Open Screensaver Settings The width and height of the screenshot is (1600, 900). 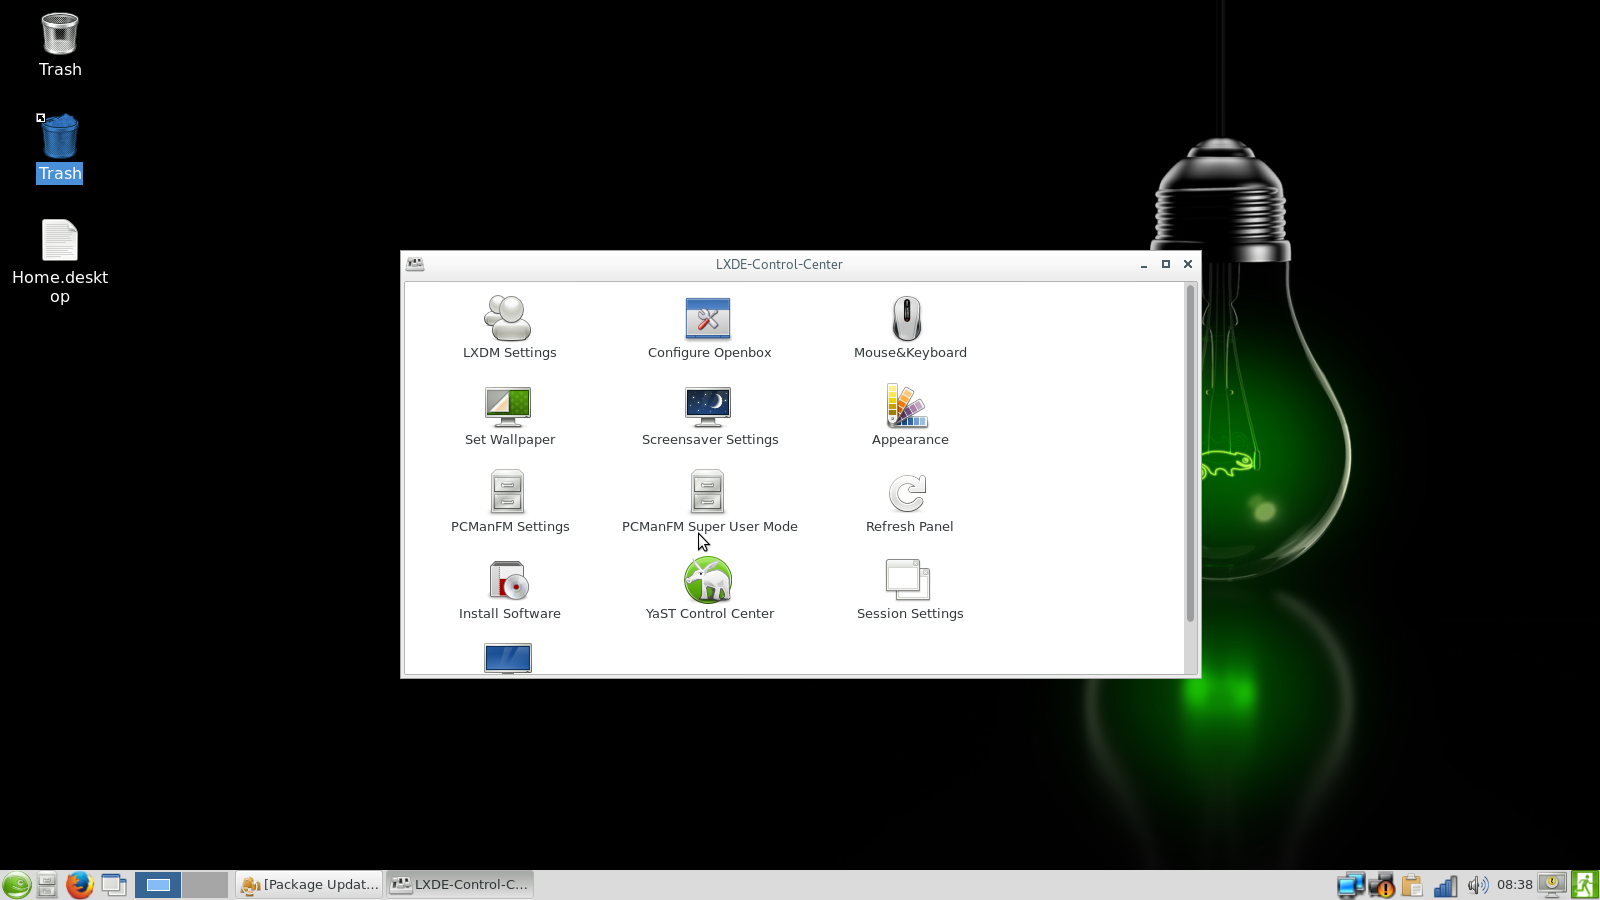[x=708, y=407]
